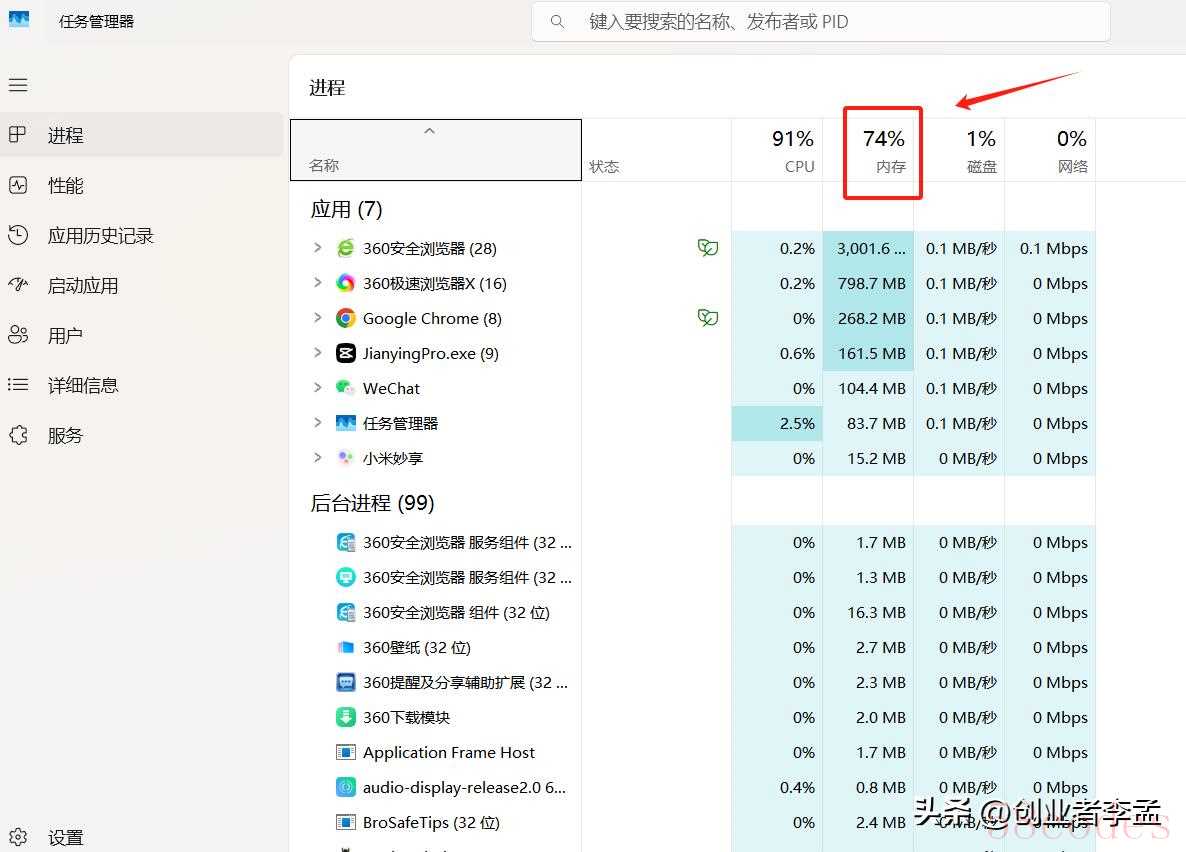Click the 15.2 MB memory value for 小米妙享

(x=876, y=458)
